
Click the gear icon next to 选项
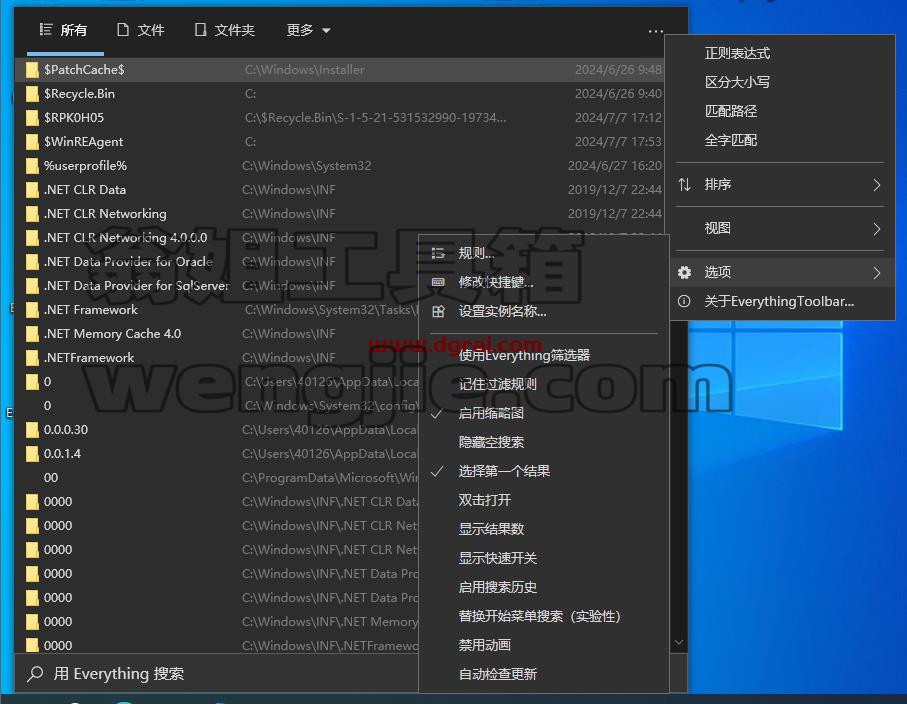684,272
